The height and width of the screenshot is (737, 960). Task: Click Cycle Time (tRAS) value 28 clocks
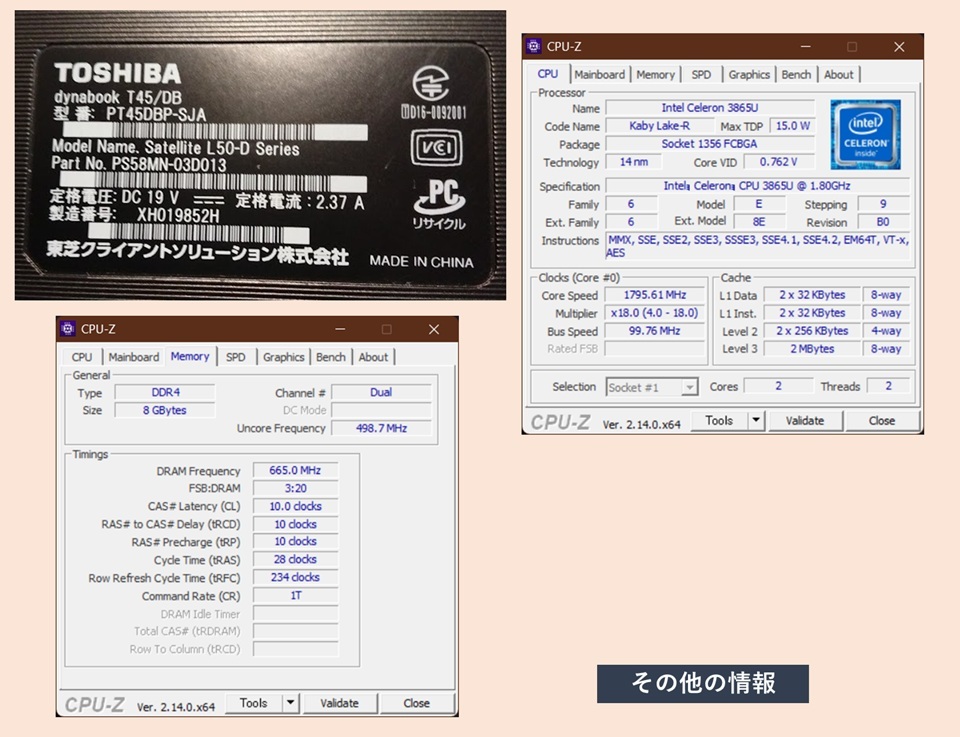point(295,559)
